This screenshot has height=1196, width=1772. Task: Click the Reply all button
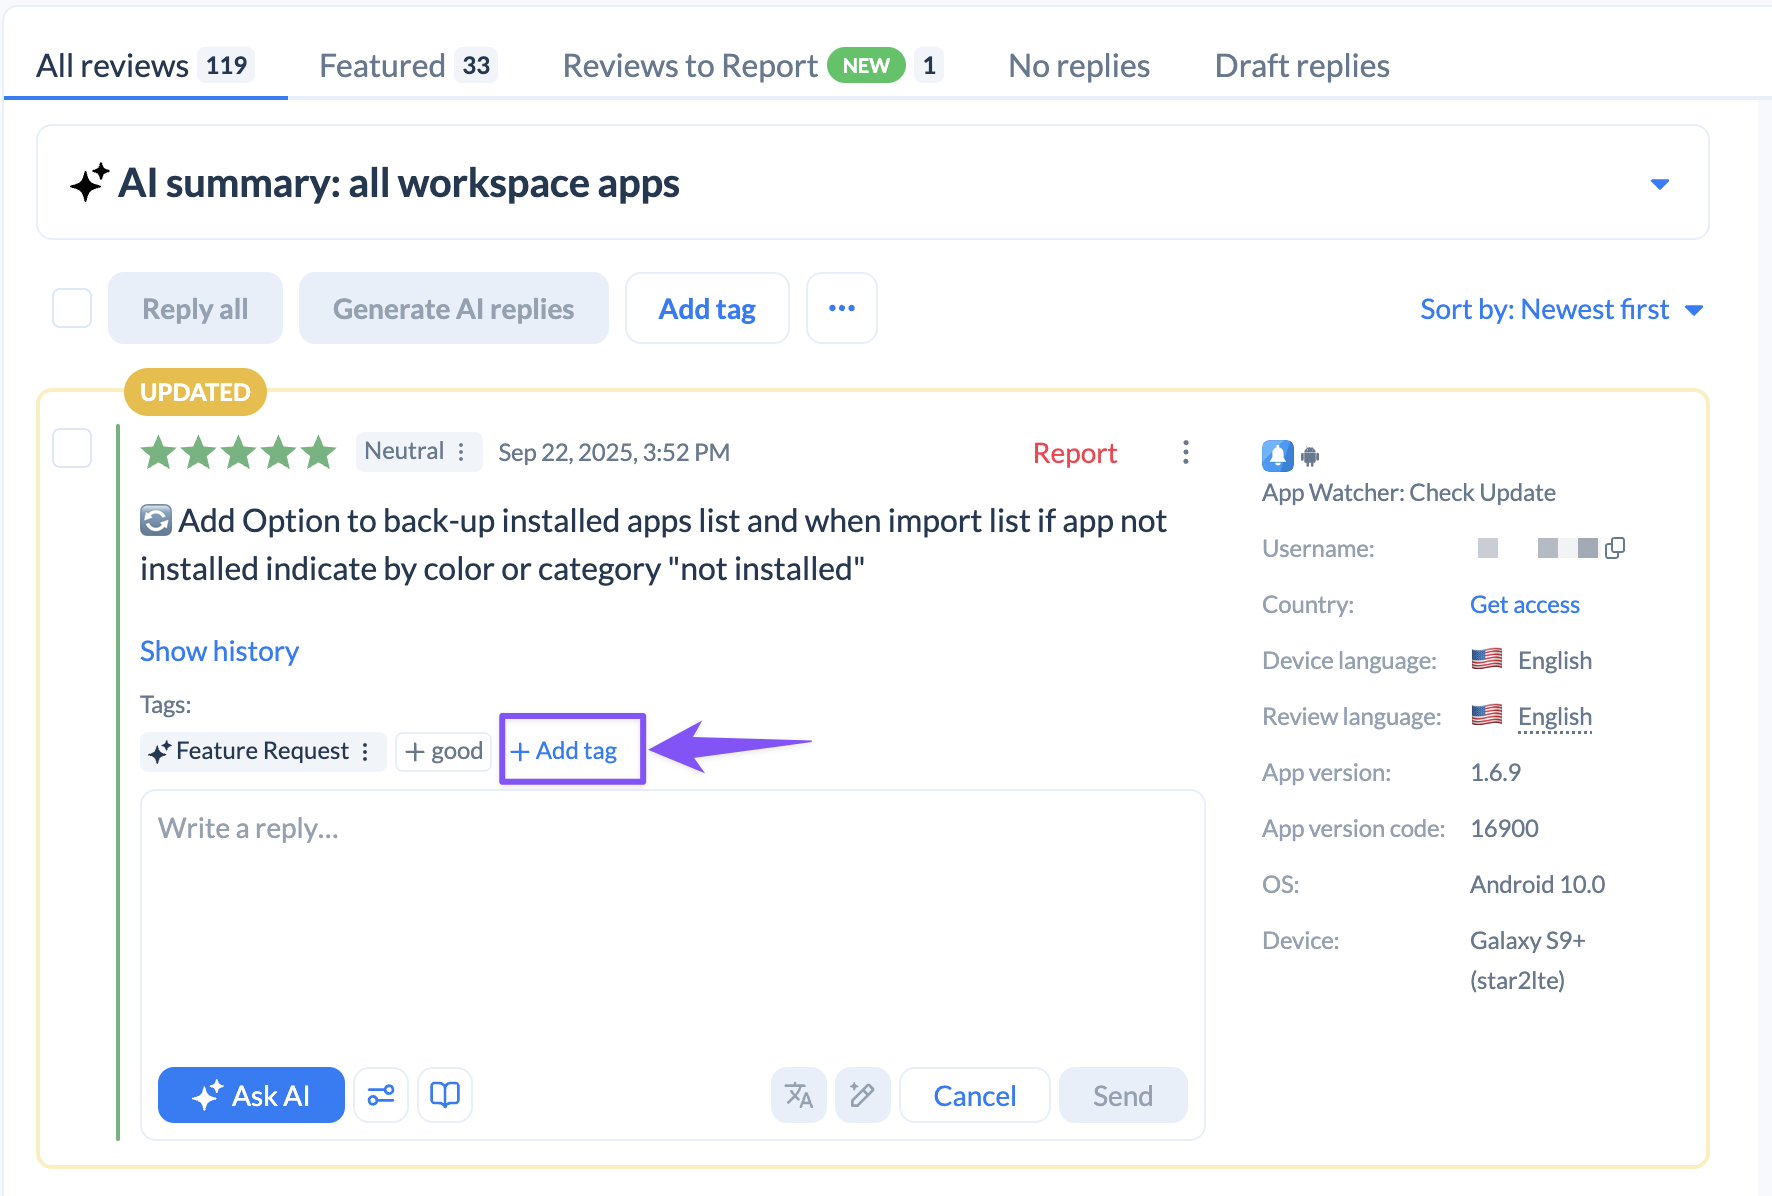195,308
